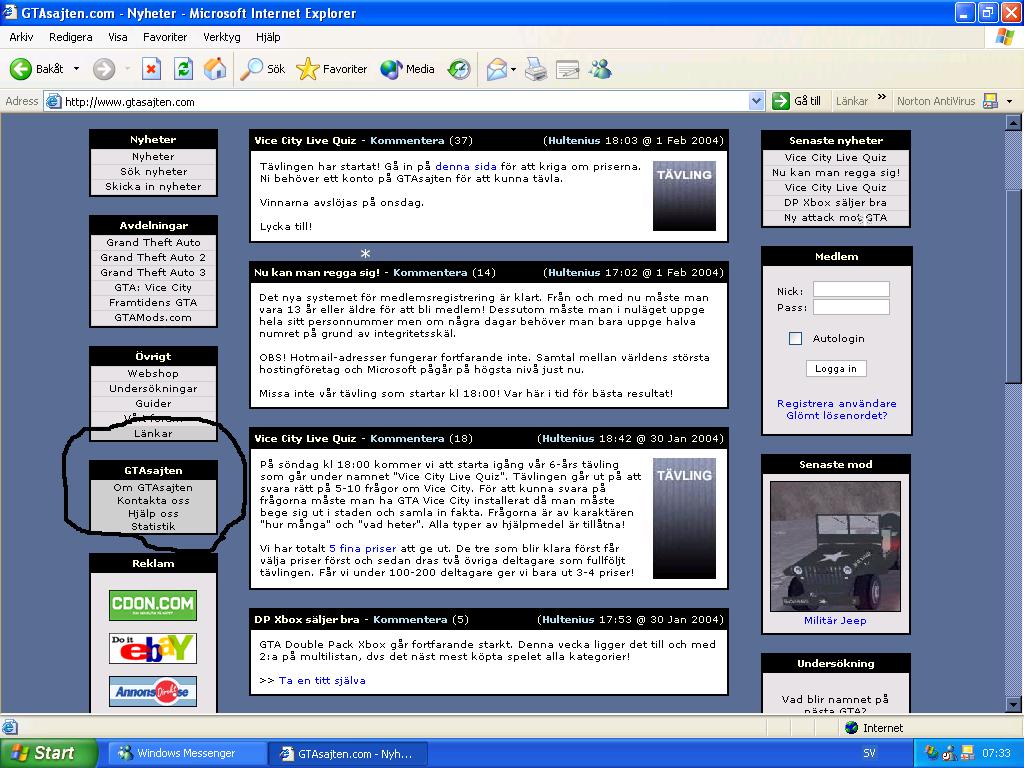The image size is (1024, 768).
Task: Click the Print icon in toolbar
Action: (536, 69)
